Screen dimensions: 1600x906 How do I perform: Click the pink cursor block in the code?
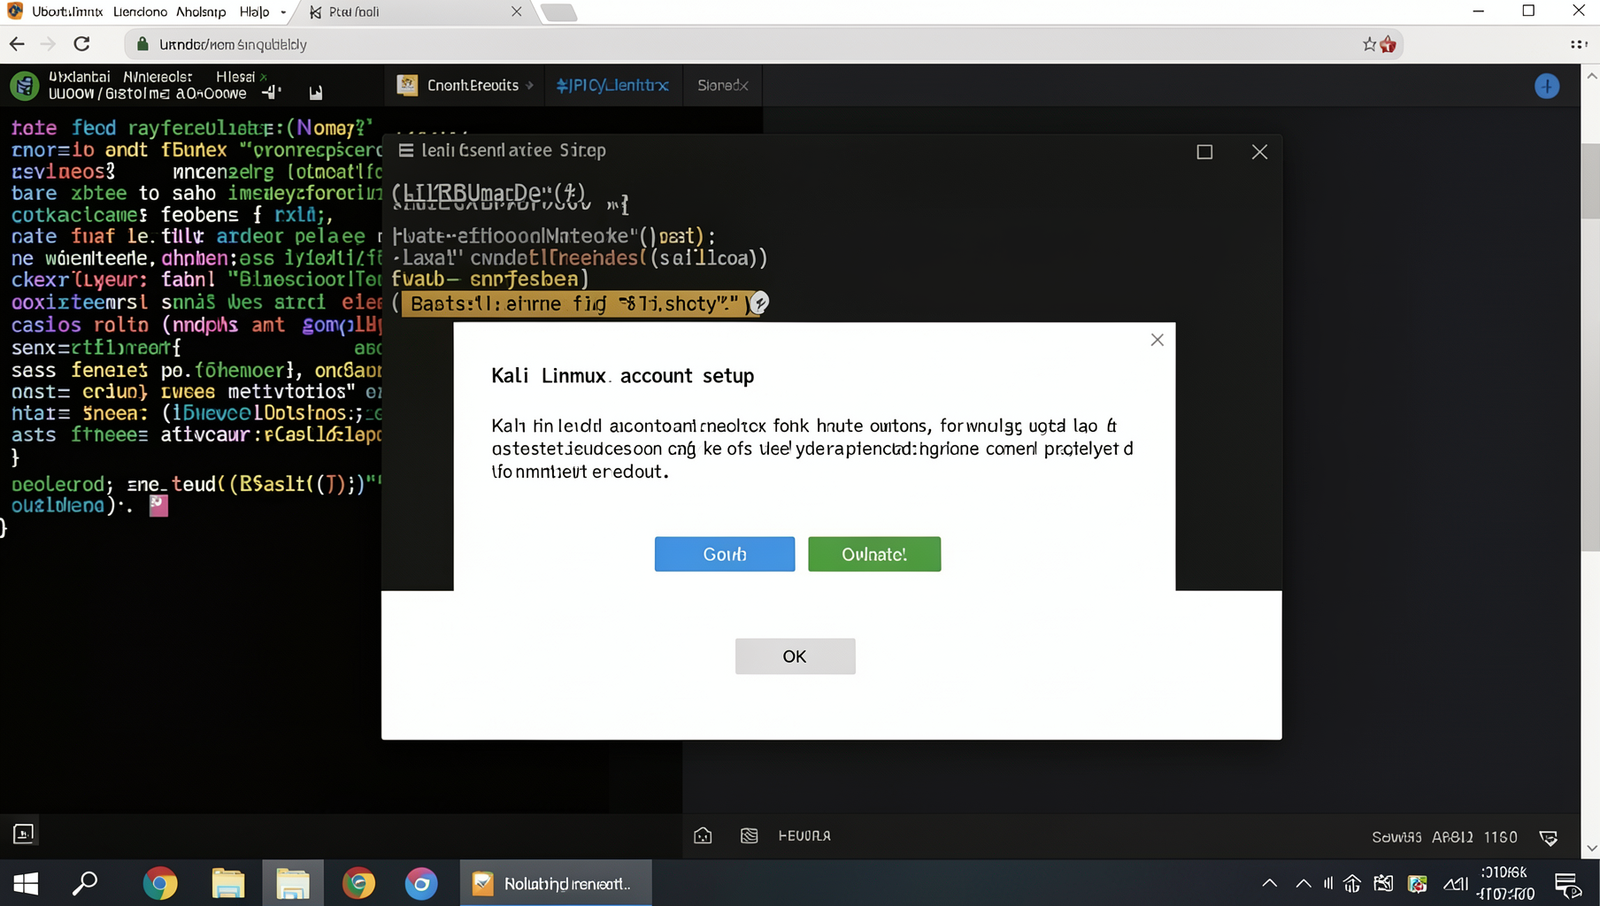158,506
